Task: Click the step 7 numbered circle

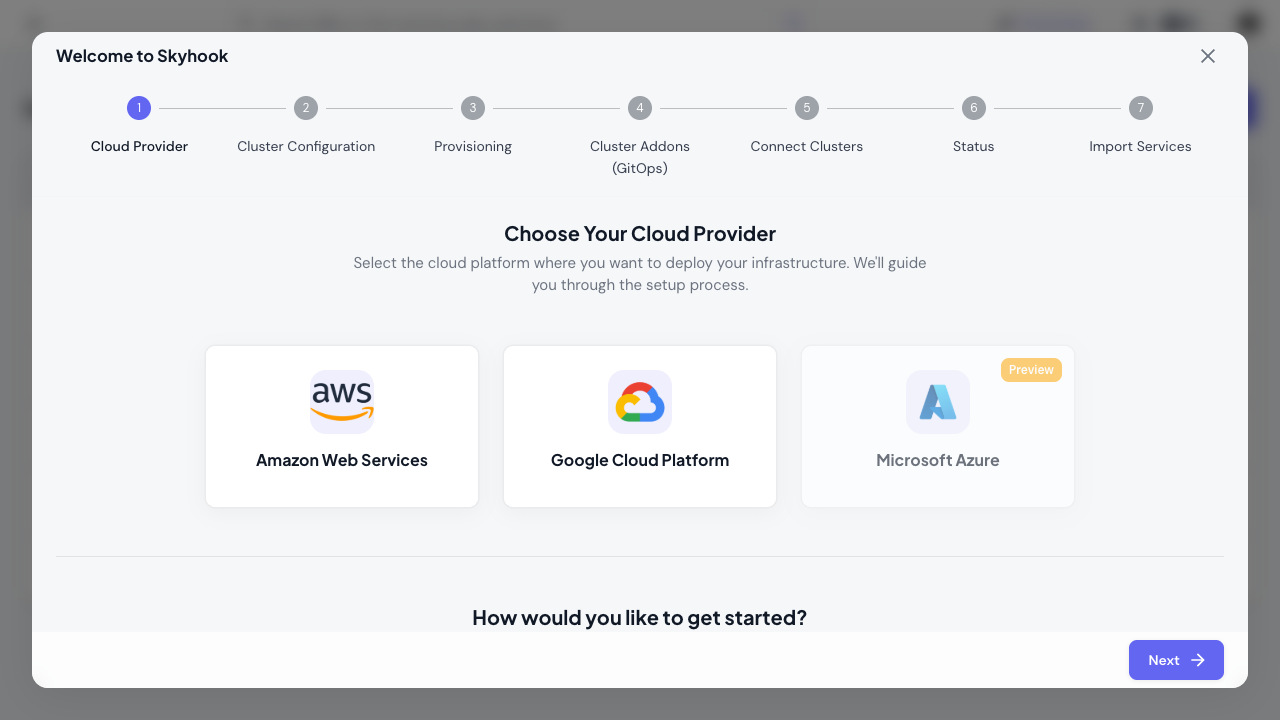Action: (1140, 107)
